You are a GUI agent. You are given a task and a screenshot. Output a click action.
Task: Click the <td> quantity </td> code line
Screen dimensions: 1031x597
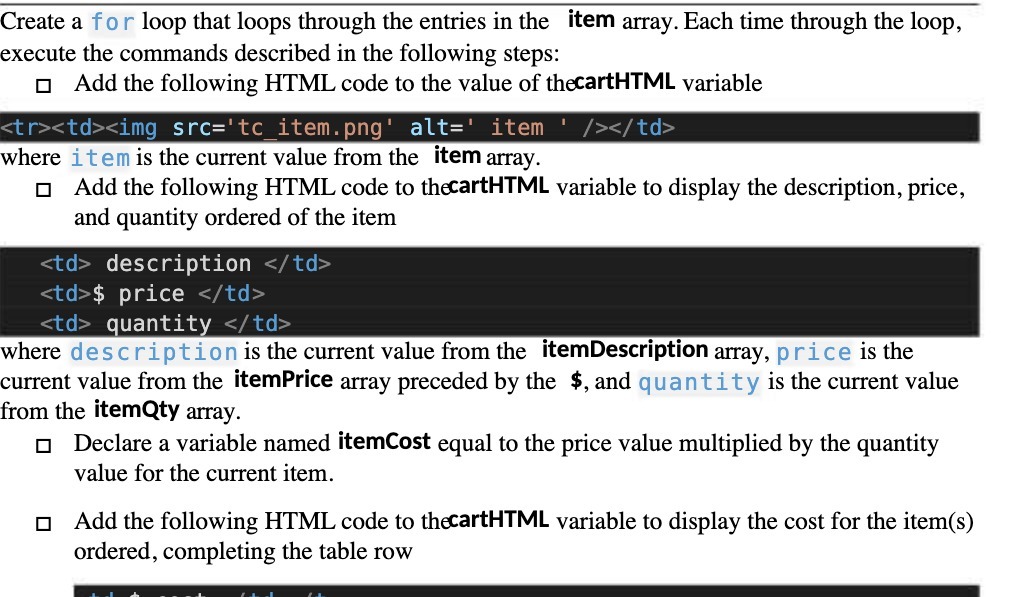point(165,323)
